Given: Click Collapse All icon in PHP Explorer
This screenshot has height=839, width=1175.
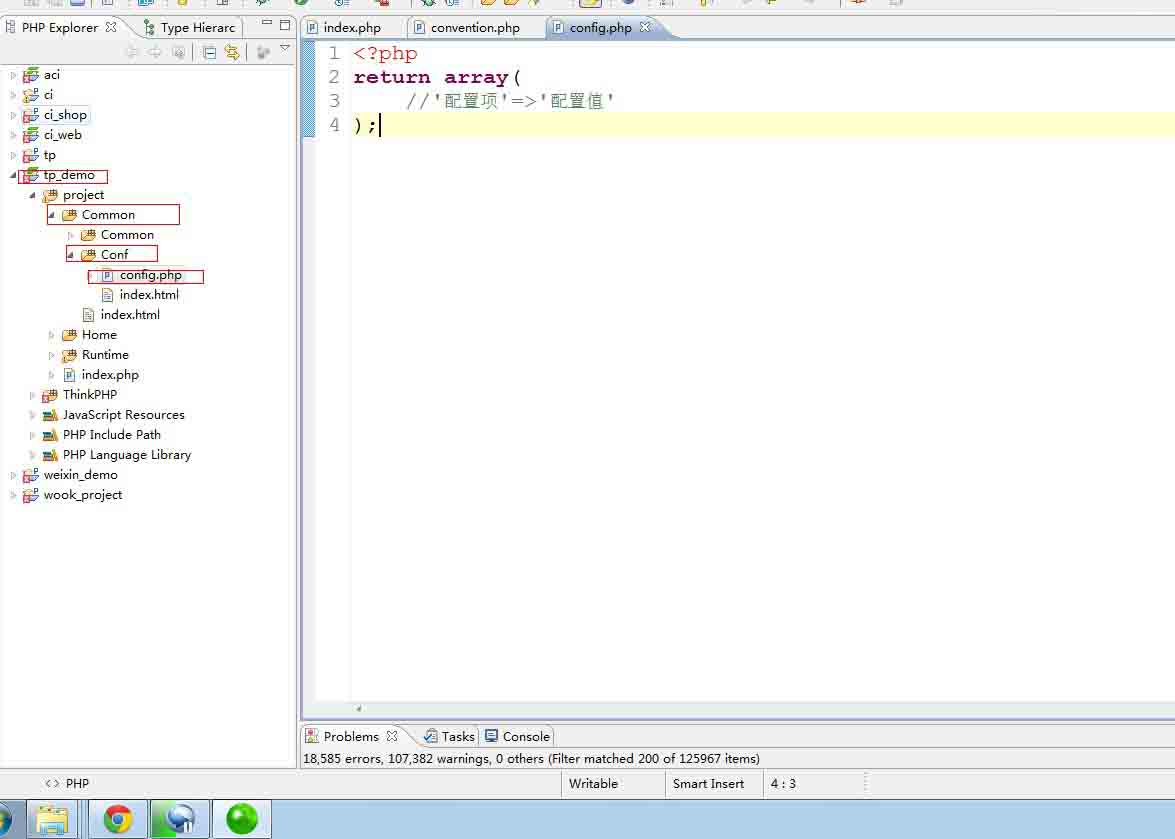Looking at the screenshot, I should tap(209, 52).
